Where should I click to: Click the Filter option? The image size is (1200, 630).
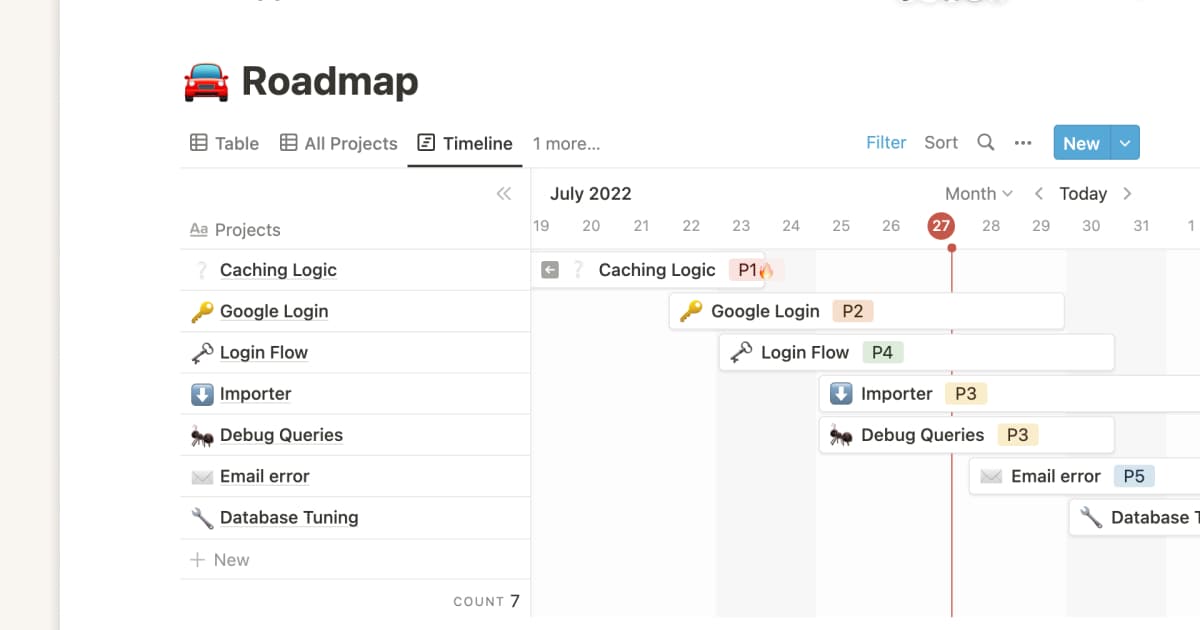886,142
